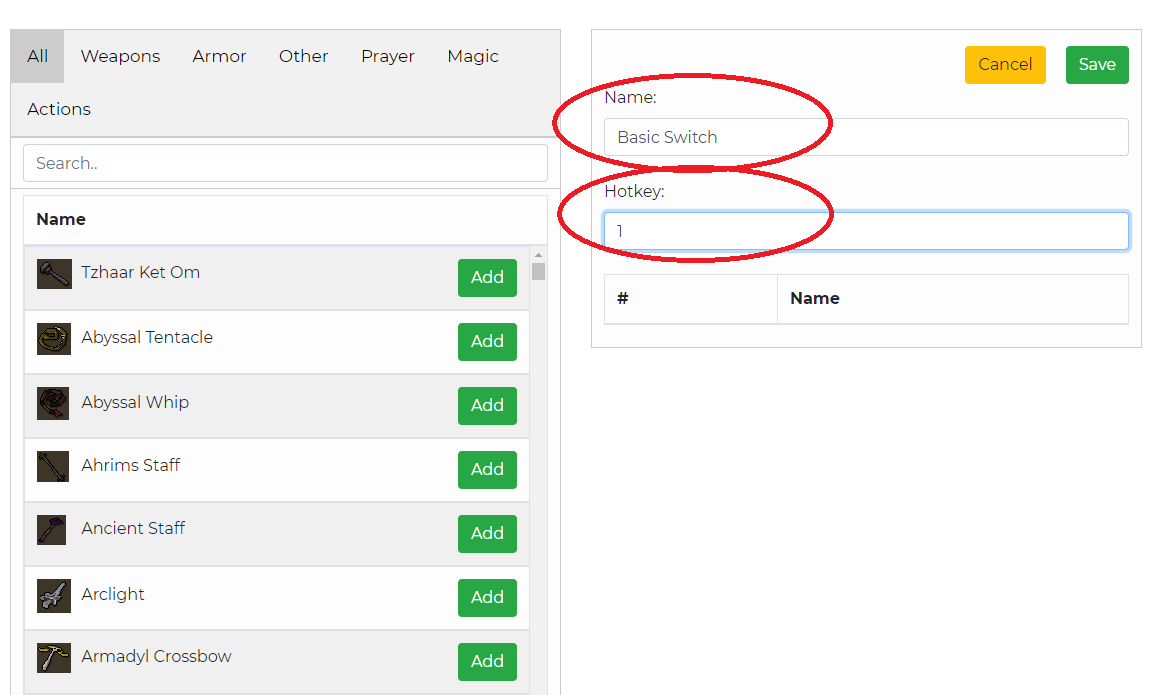Open the Weapons tab
Viewport: 1154px width, 695px height.
tap(120, 56)
